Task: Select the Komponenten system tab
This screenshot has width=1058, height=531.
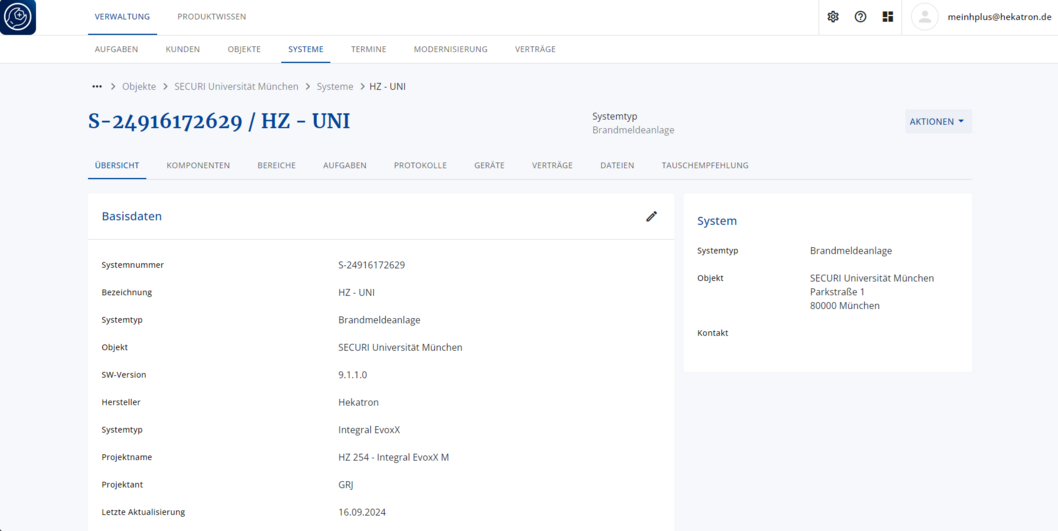Action: [x=198, y=165]
